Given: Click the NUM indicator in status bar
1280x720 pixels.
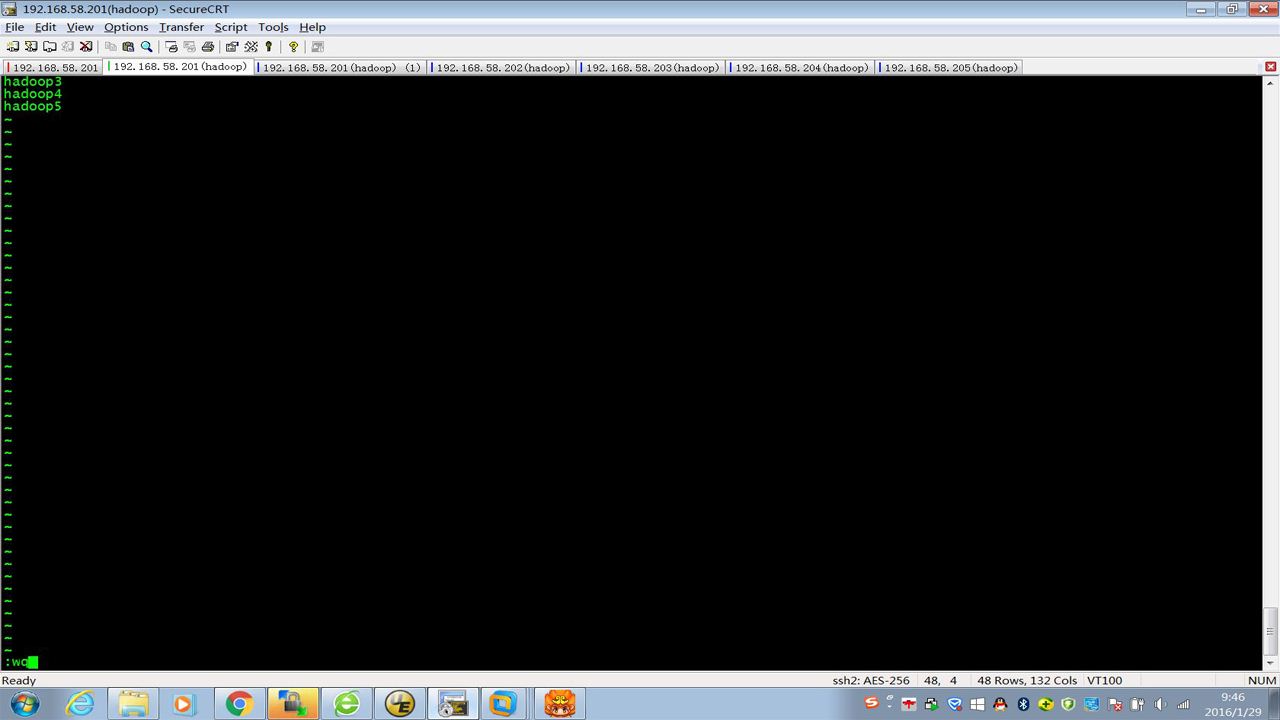Looking at the screenshot, I should (1261, 681).
